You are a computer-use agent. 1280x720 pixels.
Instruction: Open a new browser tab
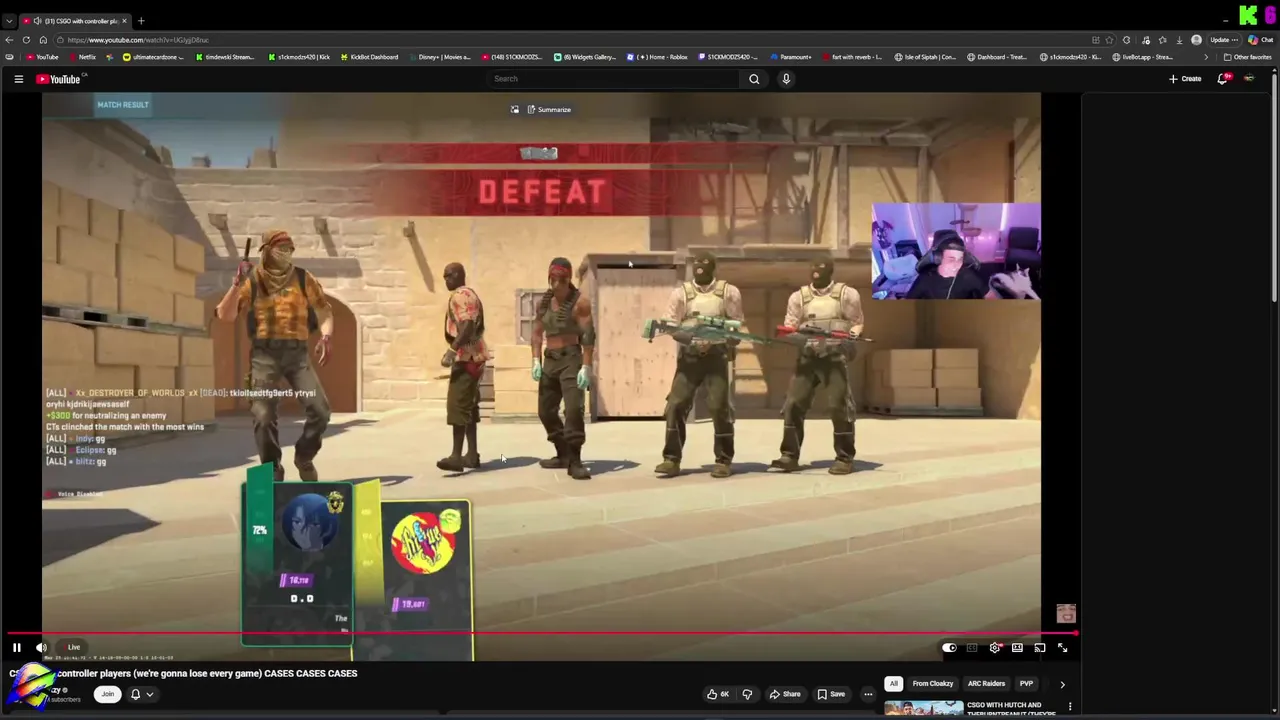pyautogui.click(x=141, y=21)
